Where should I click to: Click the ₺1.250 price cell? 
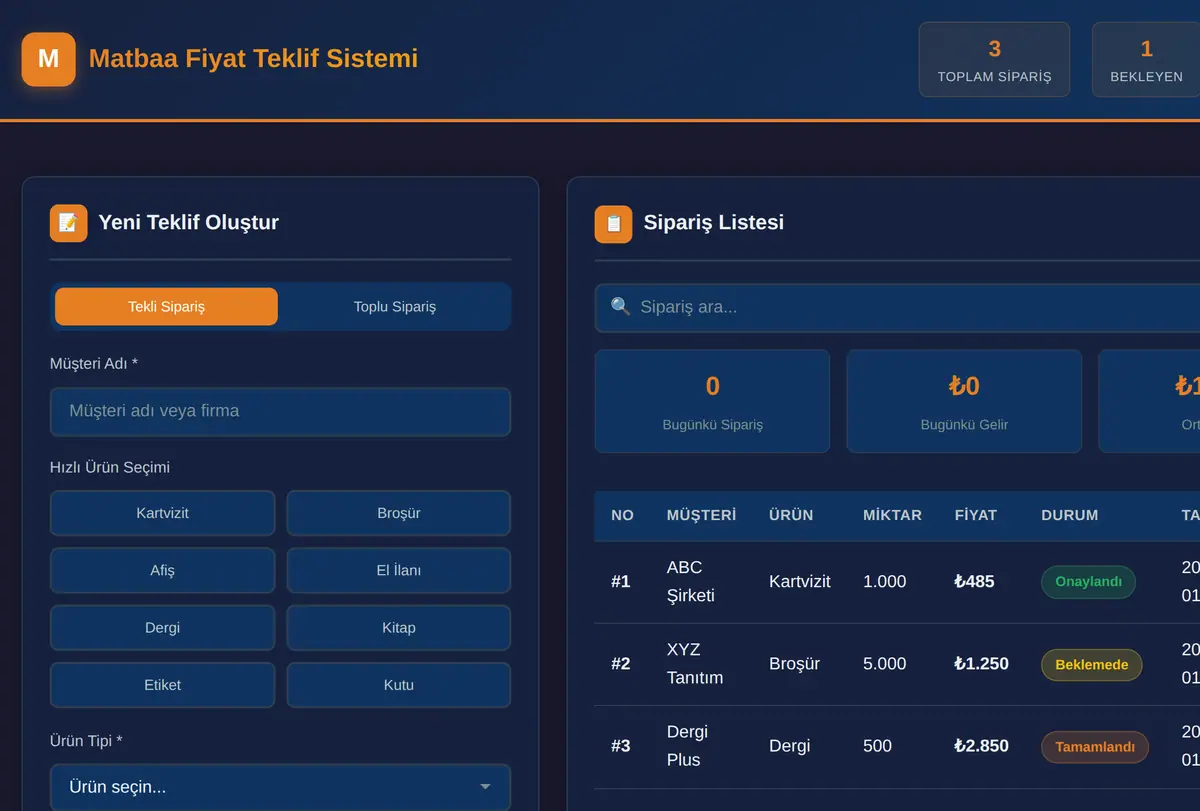point(982,664)
